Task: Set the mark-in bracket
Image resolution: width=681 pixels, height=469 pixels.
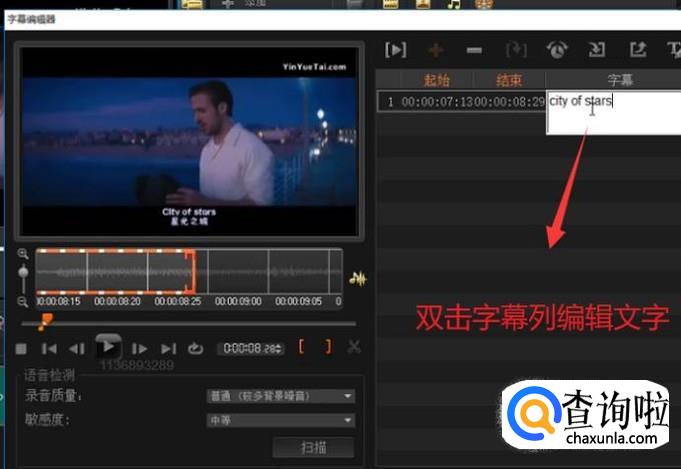Action: 301,347
